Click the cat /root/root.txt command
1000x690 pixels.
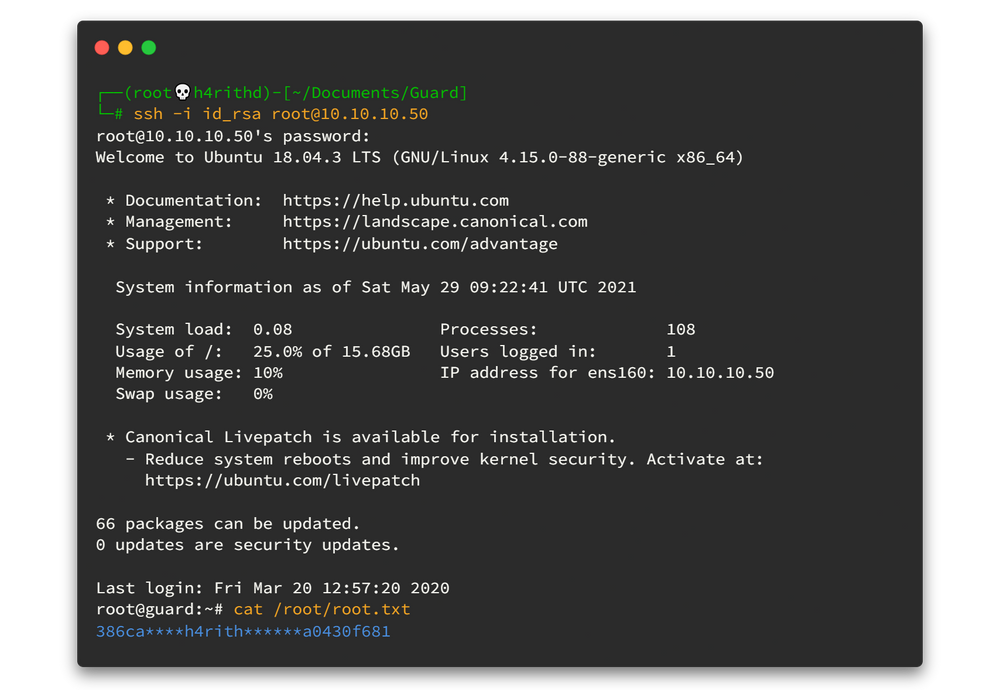322,610
